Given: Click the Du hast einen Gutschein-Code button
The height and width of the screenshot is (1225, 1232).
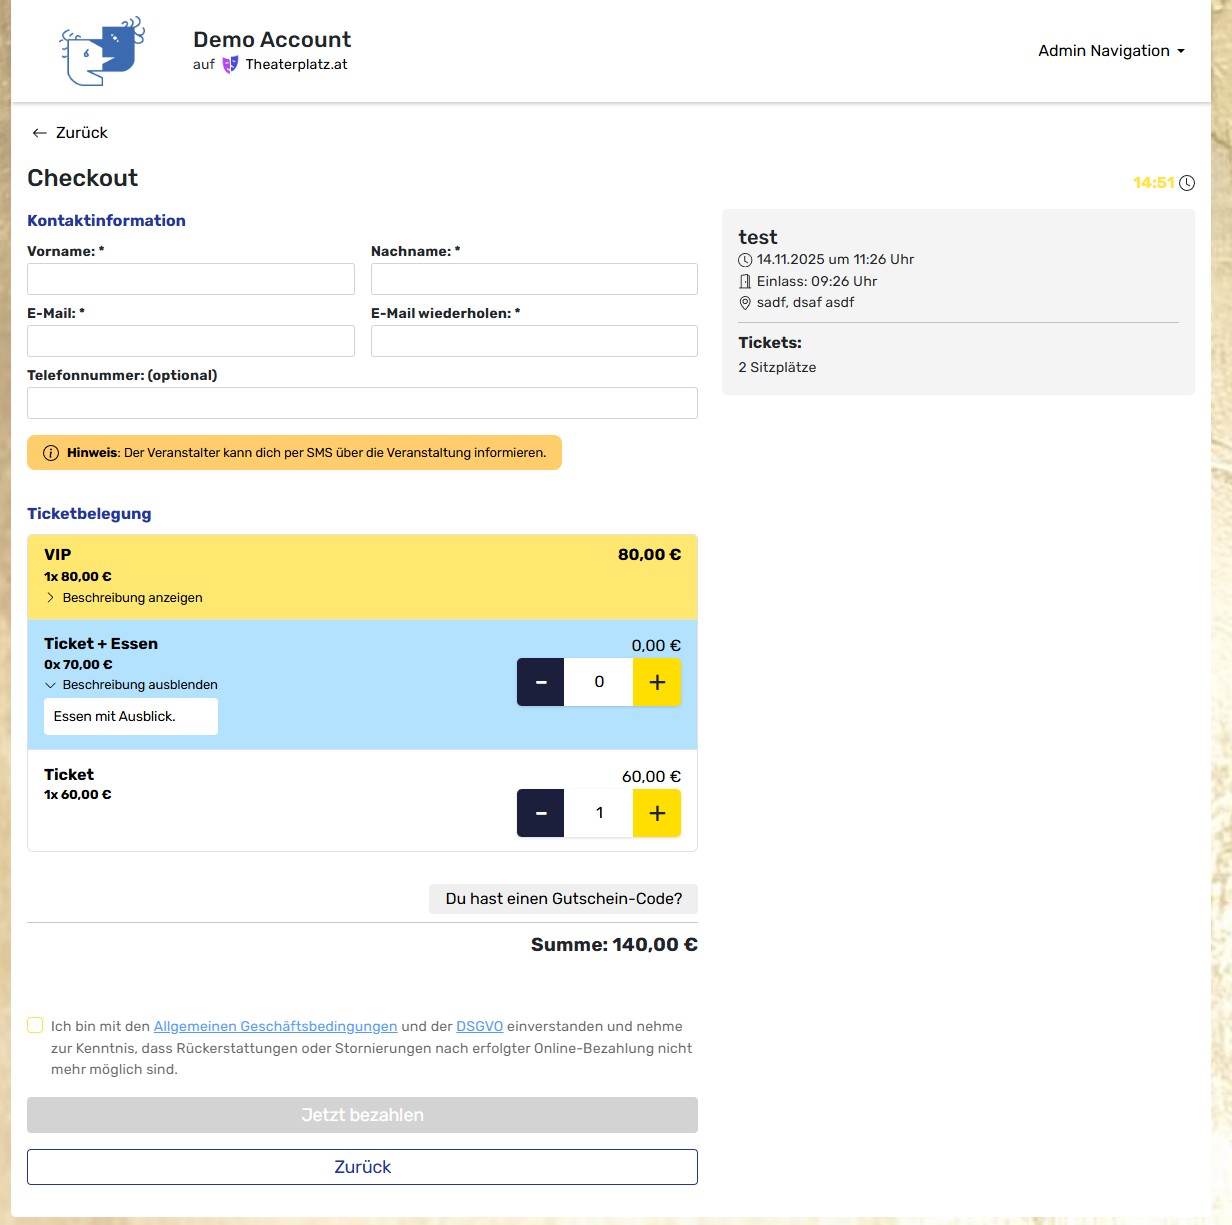Looking at the screenshot, I should click(x=562, y=899).
